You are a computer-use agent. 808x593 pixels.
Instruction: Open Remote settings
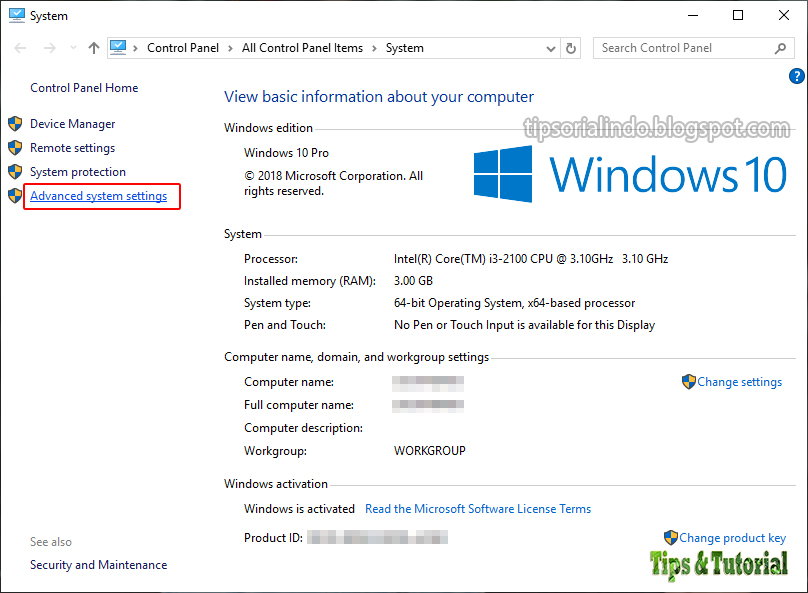73,148
